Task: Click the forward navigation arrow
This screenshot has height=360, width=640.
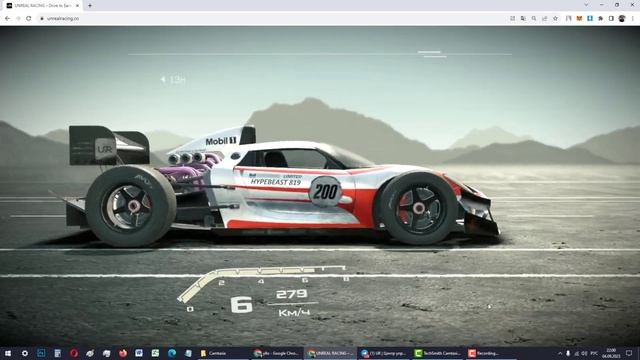Action: click(x=18, y=18)
